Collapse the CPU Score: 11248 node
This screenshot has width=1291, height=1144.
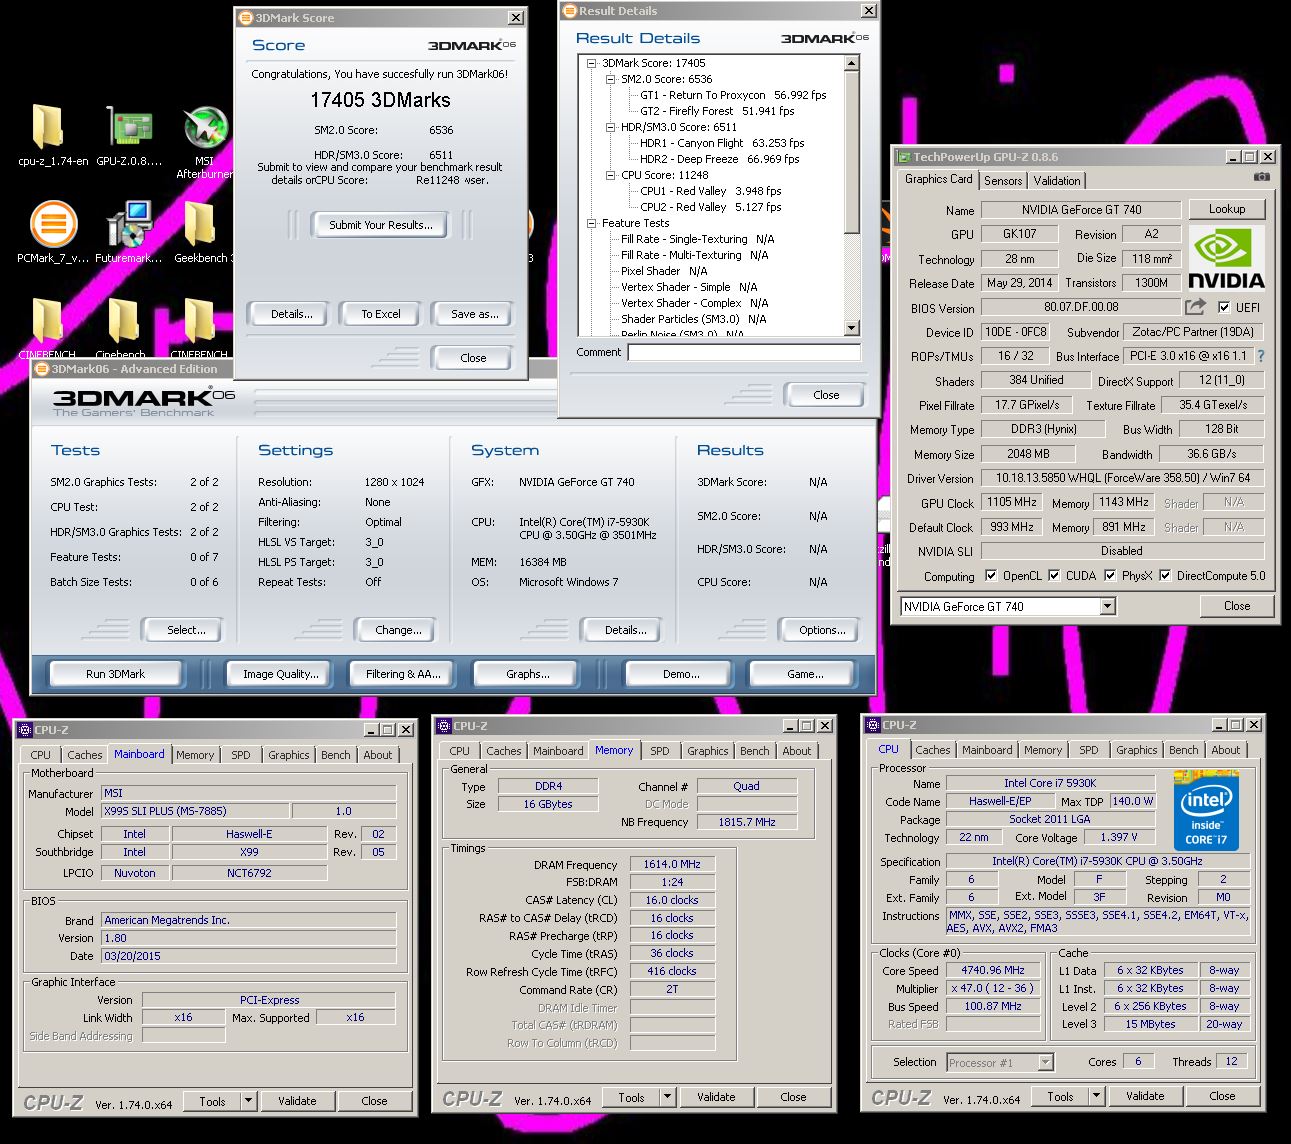(610, 175)
